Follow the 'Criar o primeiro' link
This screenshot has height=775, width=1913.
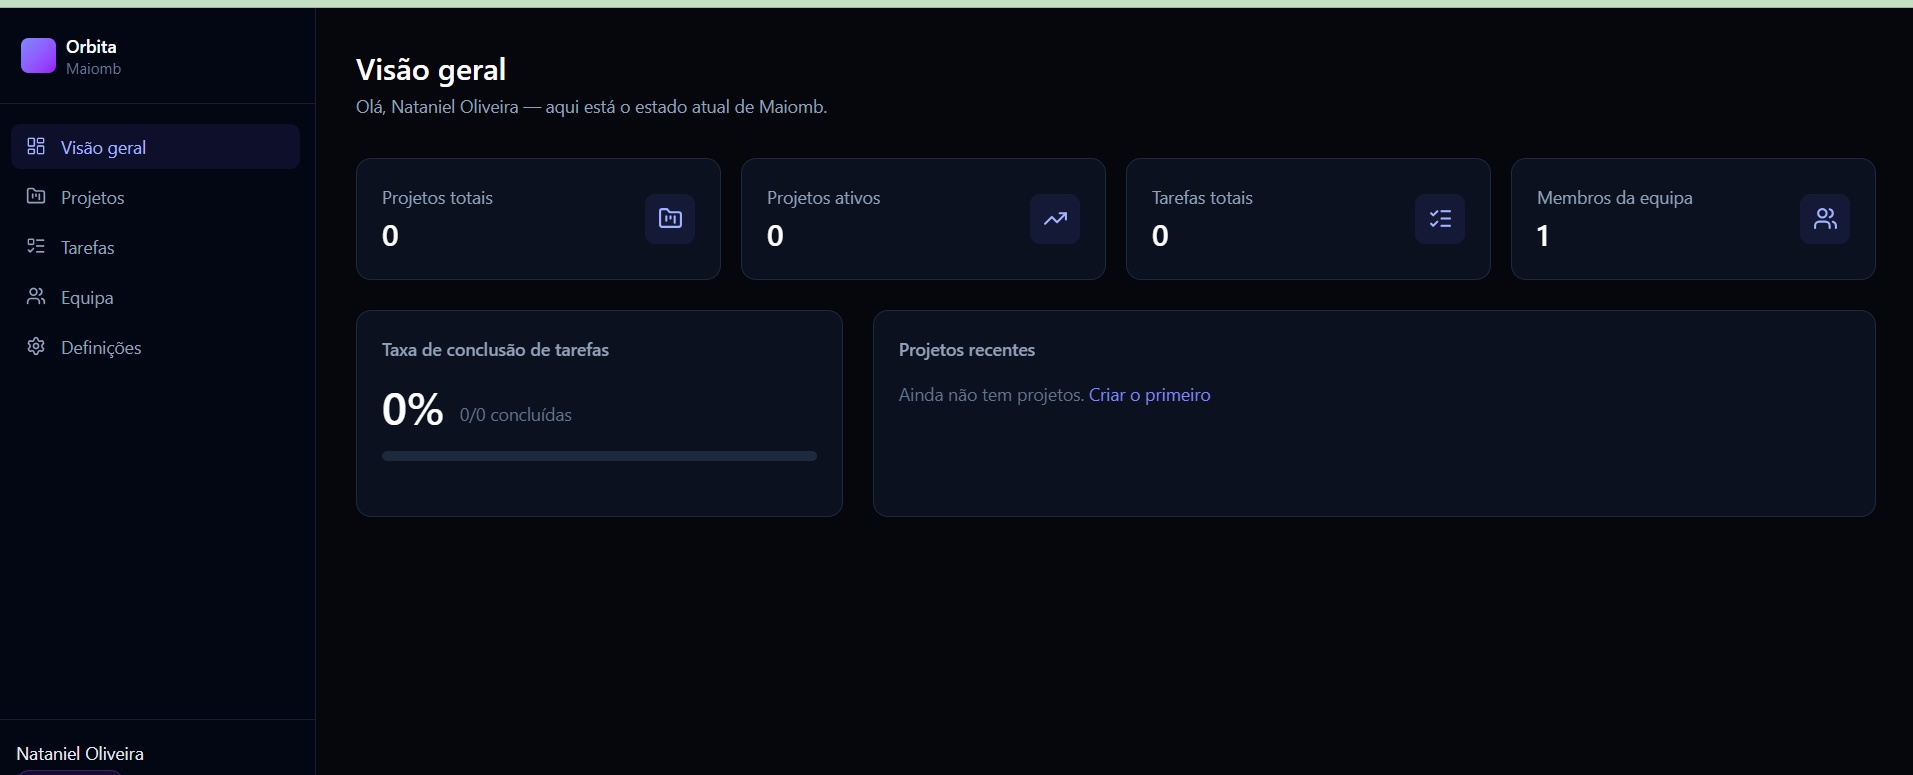point(1149,395)
